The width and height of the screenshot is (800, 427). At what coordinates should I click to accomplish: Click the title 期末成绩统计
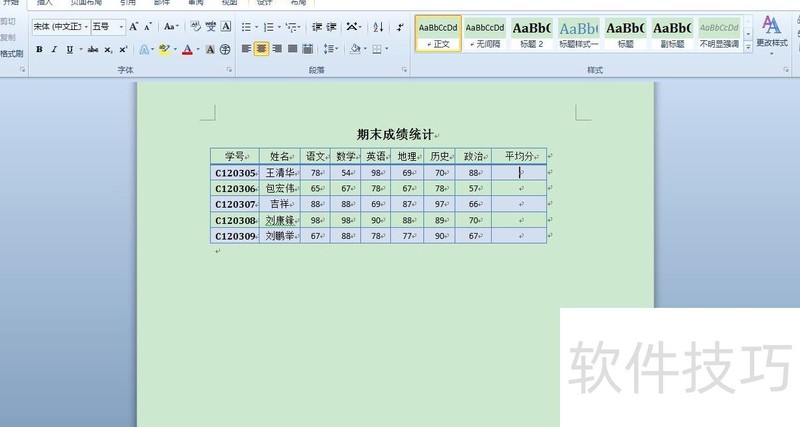395,135
